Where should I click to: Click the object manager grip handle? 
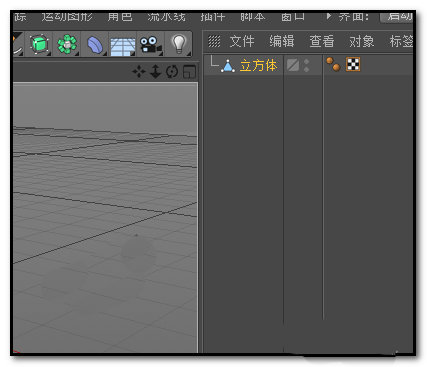pyautogui.click(x=214, y=41)
